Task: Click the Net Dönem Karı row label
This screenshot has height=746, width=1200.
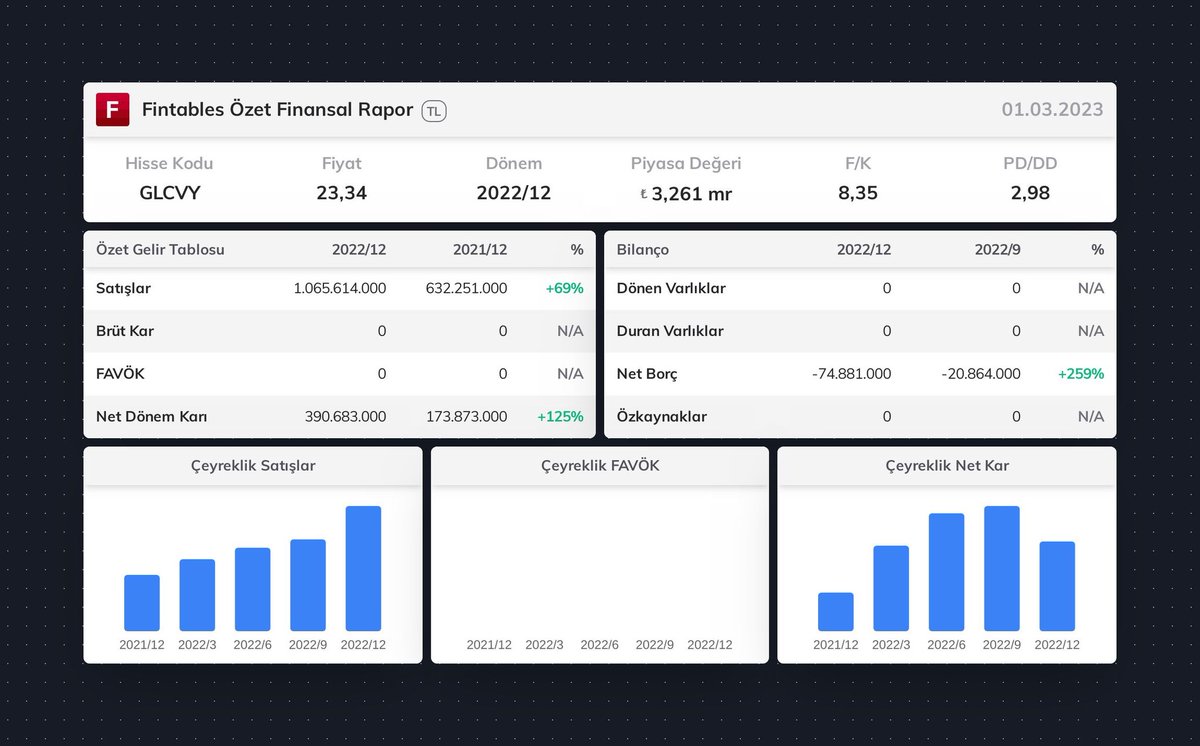Action: (x=151, y=417)
